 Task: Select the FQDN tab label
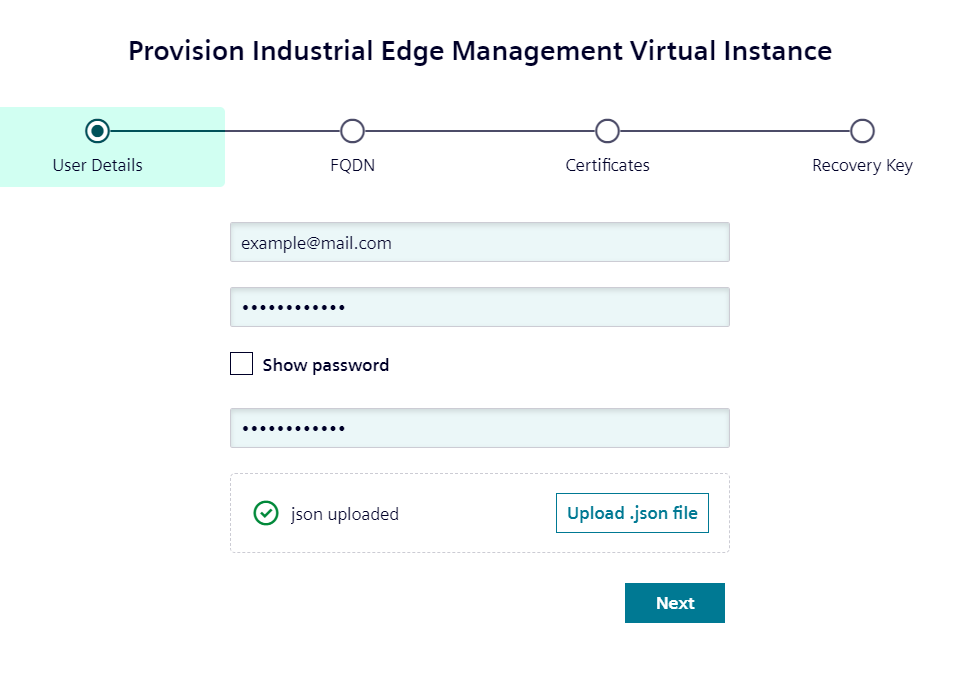[x=352, y=165]
